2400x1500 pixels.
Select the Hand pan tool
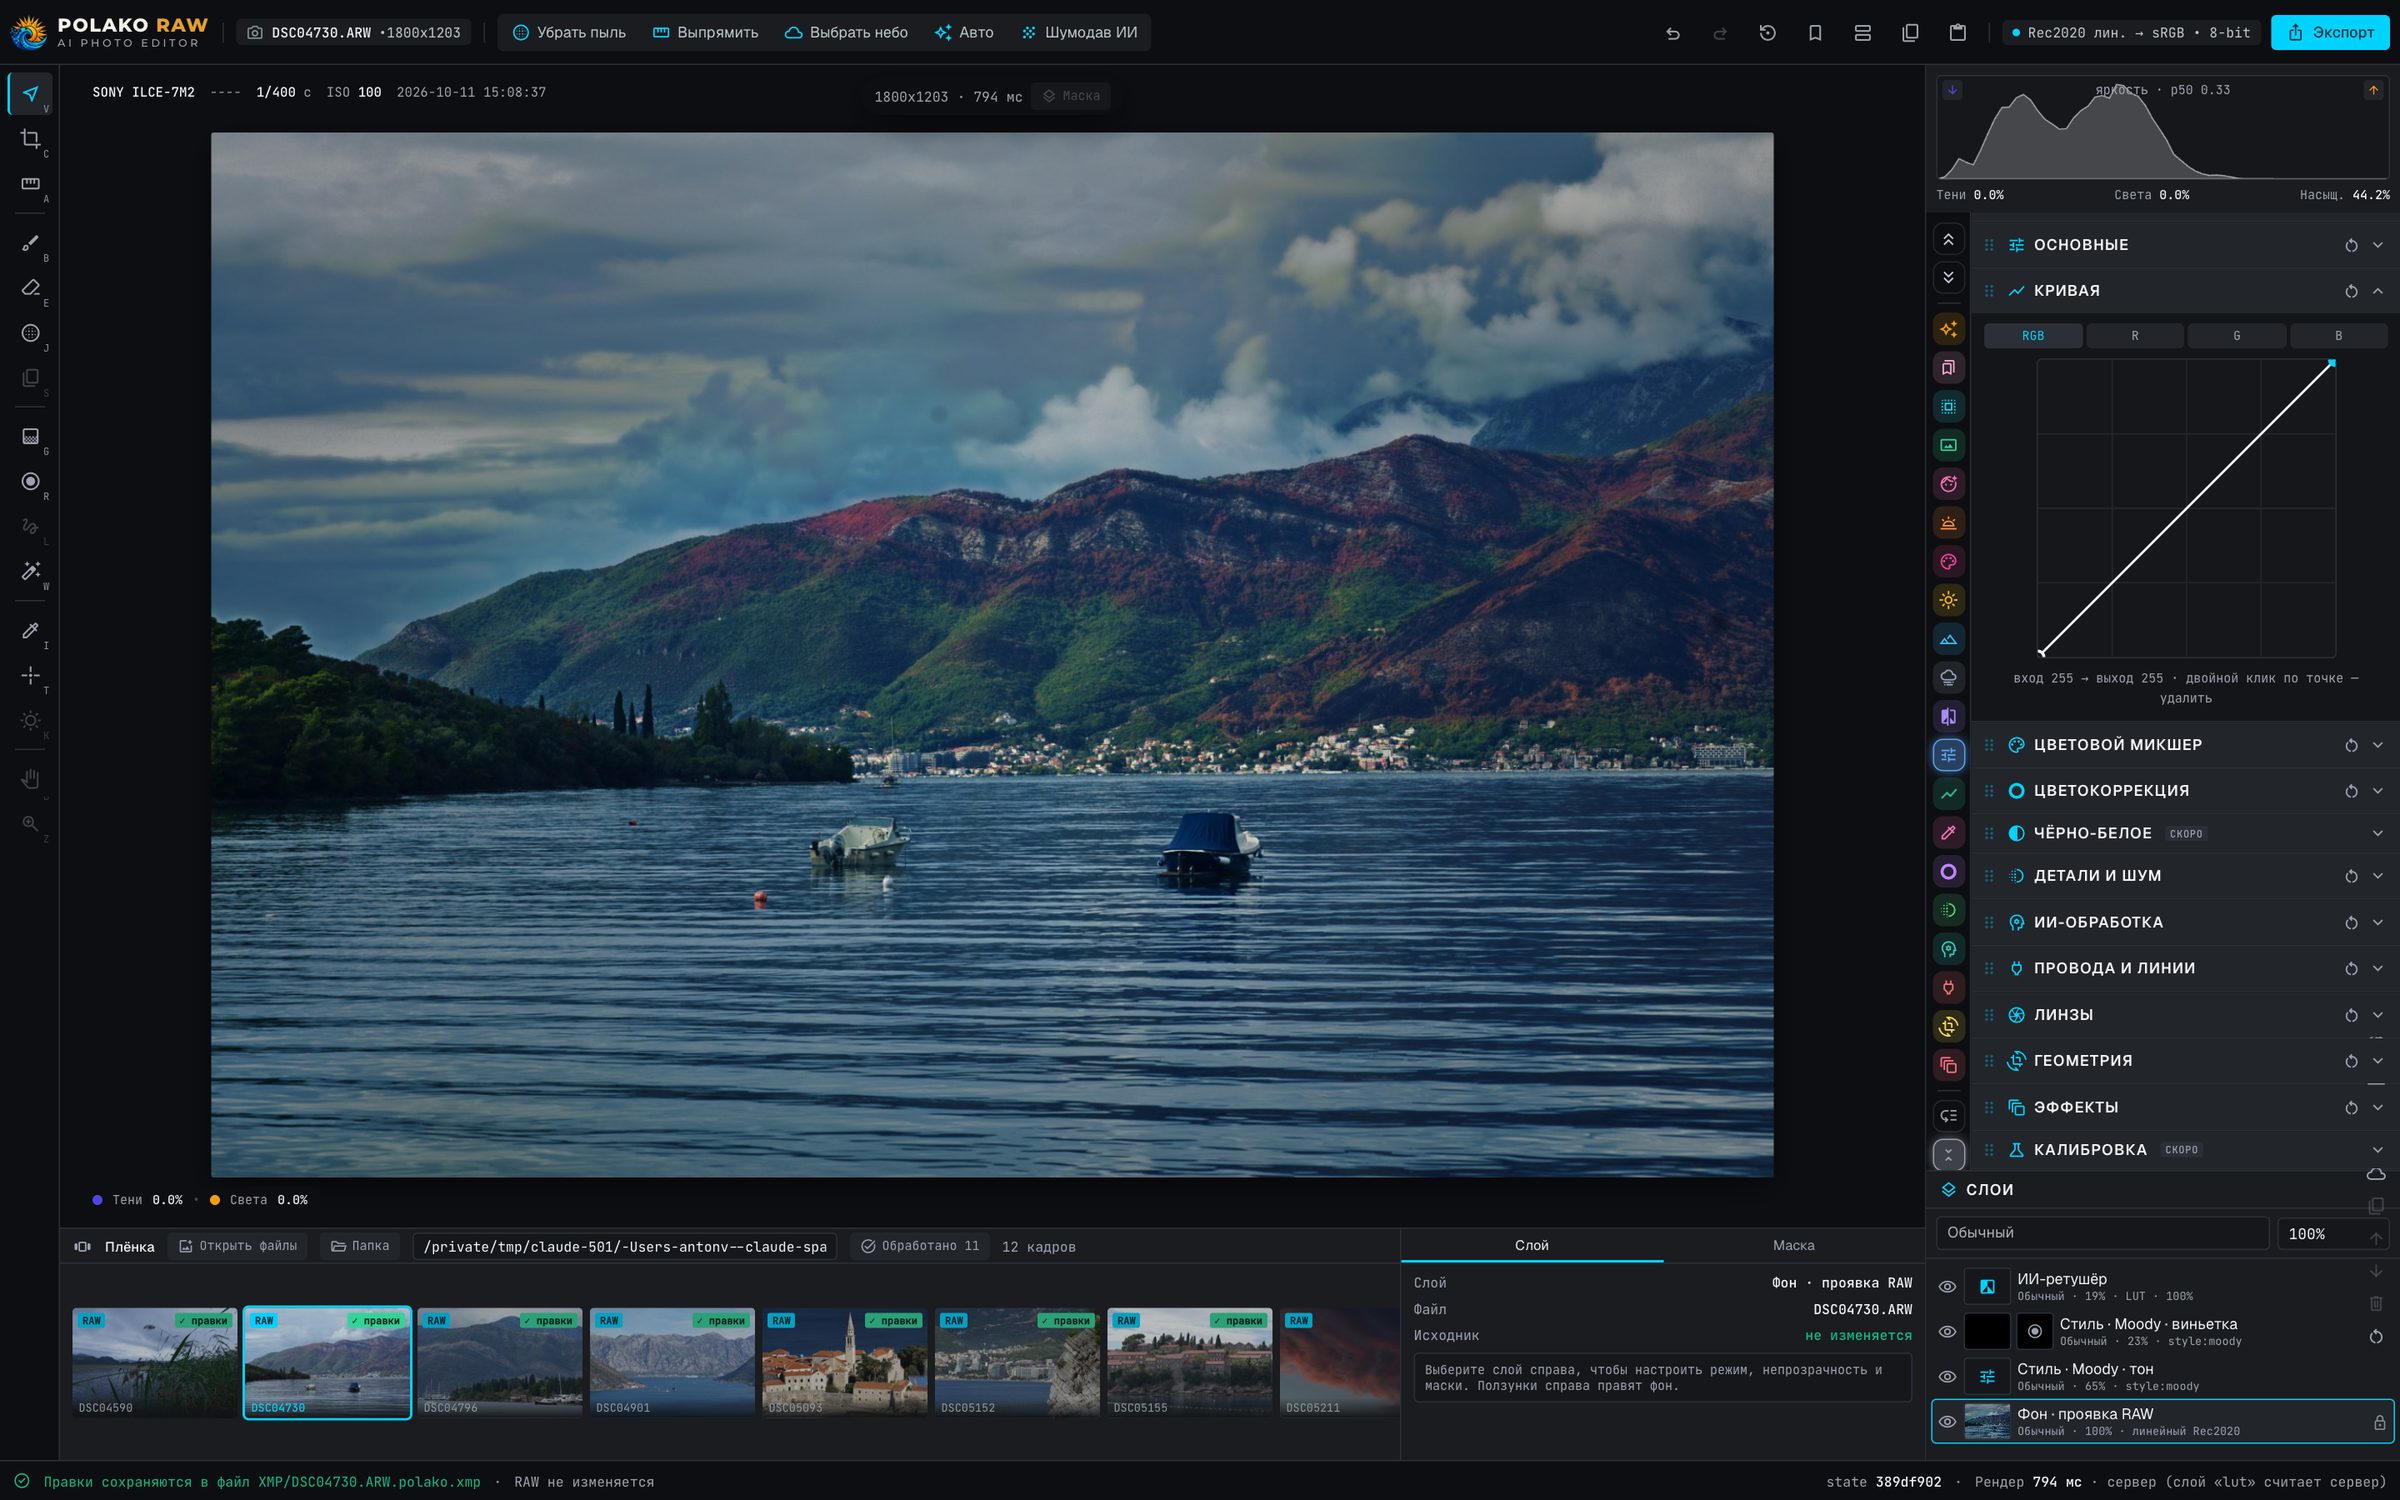pos(31,779)
